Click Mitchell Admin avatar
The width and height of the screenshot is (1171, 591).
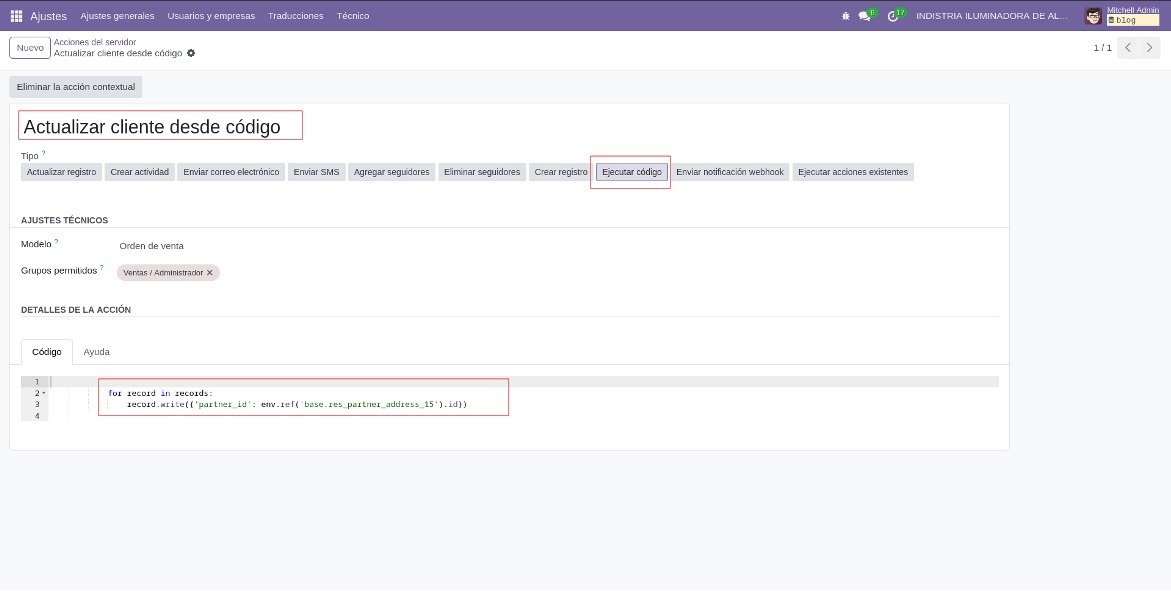[x=1093, y=16]
